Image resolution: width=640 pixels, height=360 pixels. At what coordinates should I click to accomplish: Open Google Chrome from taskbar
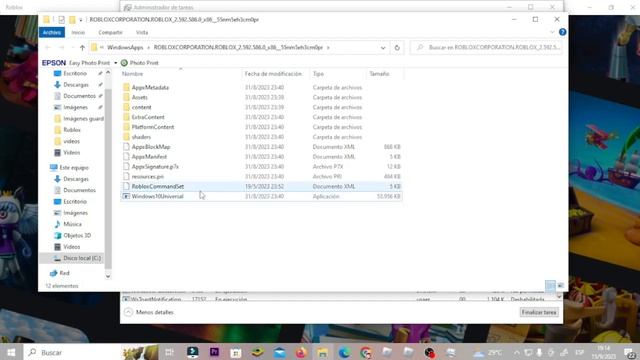click(366, 352)
